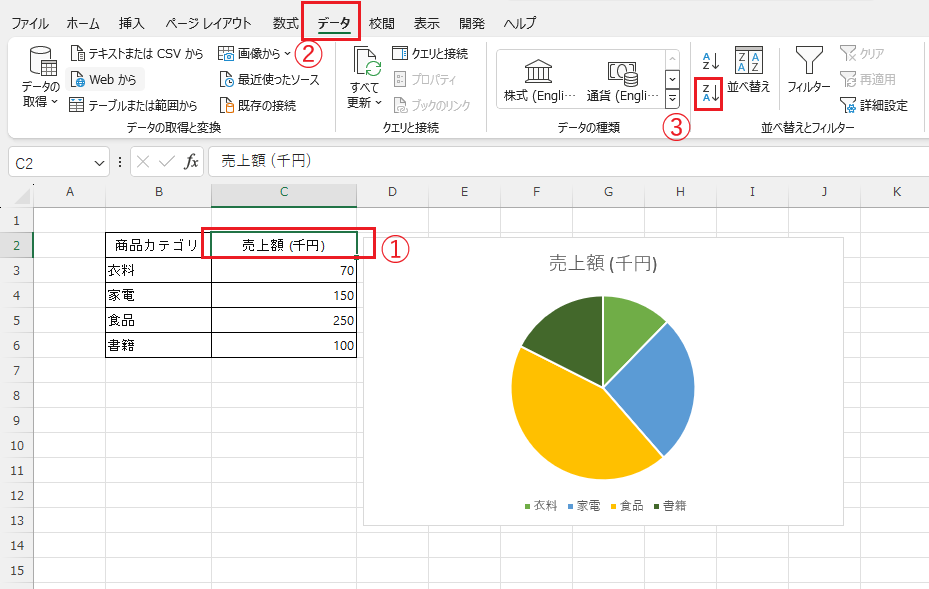Open formula bar options three dots
This screenshot has height=589, width=929.
[x=120, y=162]
